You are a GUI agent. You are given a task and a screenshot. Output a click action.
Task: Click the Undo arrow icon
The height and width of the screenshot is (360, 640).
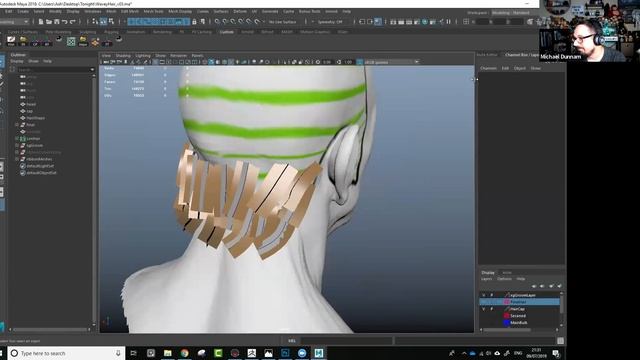64,22
